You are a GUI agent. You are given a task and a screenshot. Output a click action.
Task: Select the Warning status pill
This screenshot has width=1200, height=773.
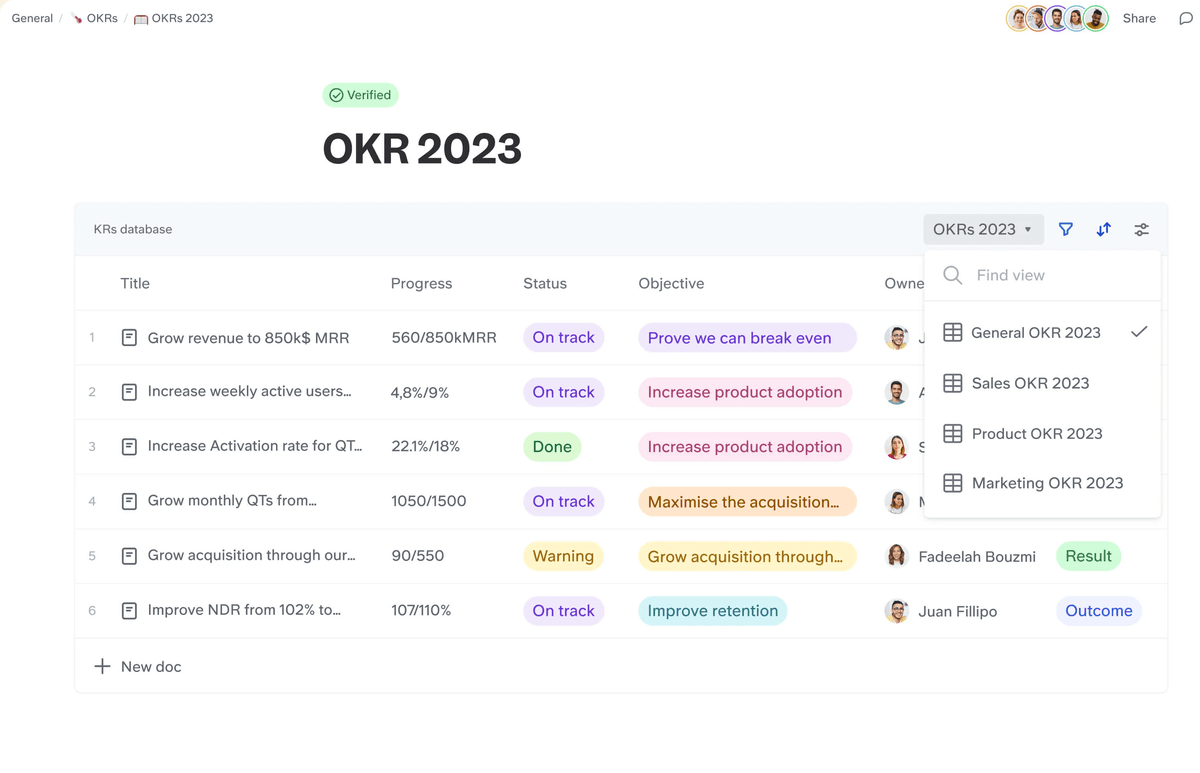[x=563, y=555]
